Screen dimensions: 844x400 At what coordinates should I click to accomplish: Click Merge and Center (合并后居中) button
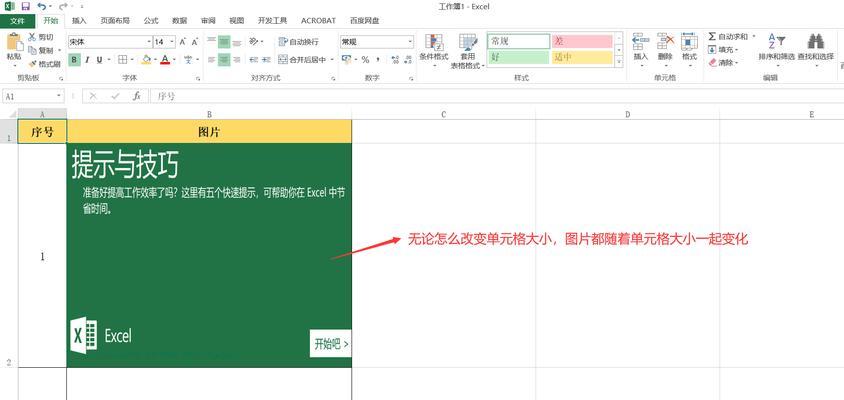coord(303,59)
